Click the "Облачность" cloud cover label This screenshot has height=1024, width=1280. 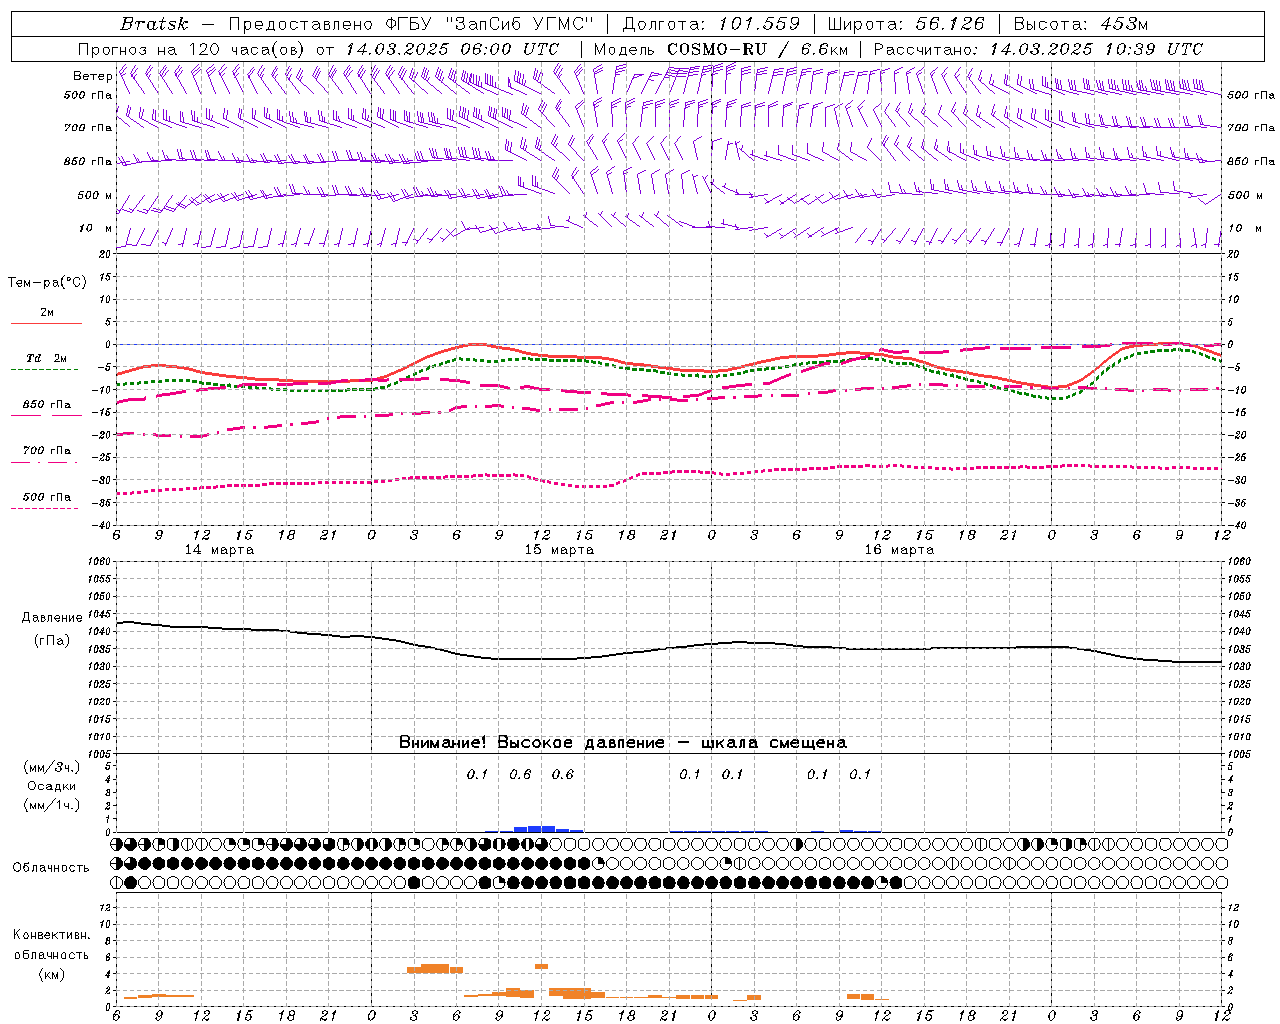click(x=51, y=868)
